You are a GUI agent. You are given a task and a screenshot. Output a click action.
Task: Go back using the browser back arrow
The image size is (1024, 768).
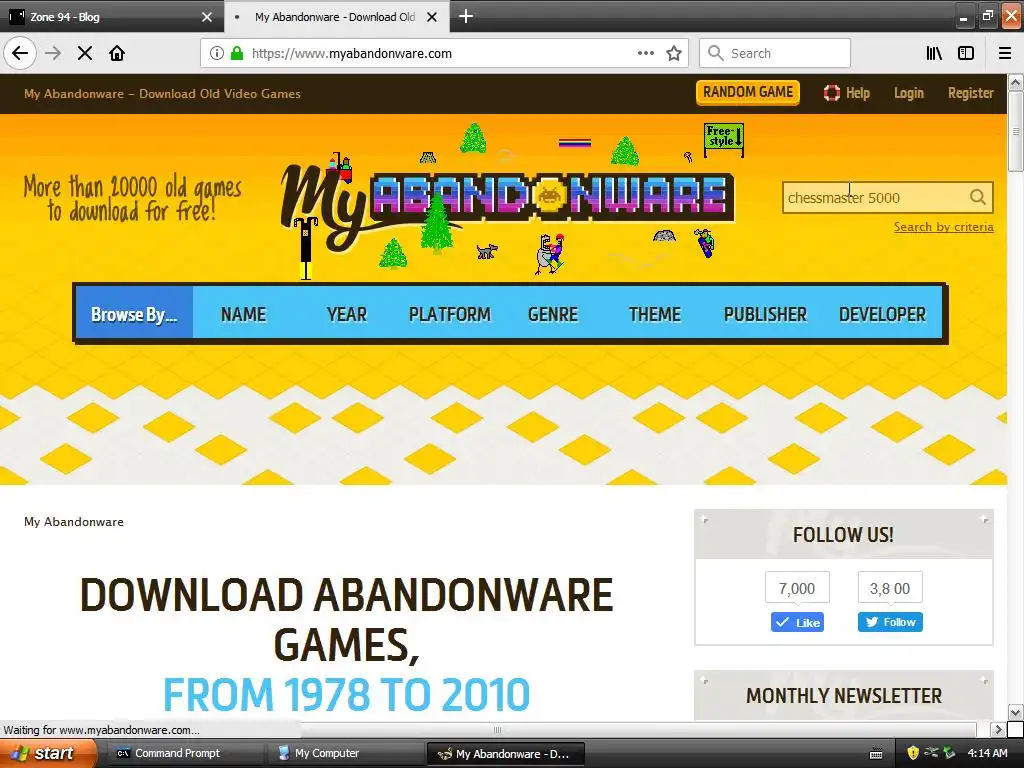[20, 53]
